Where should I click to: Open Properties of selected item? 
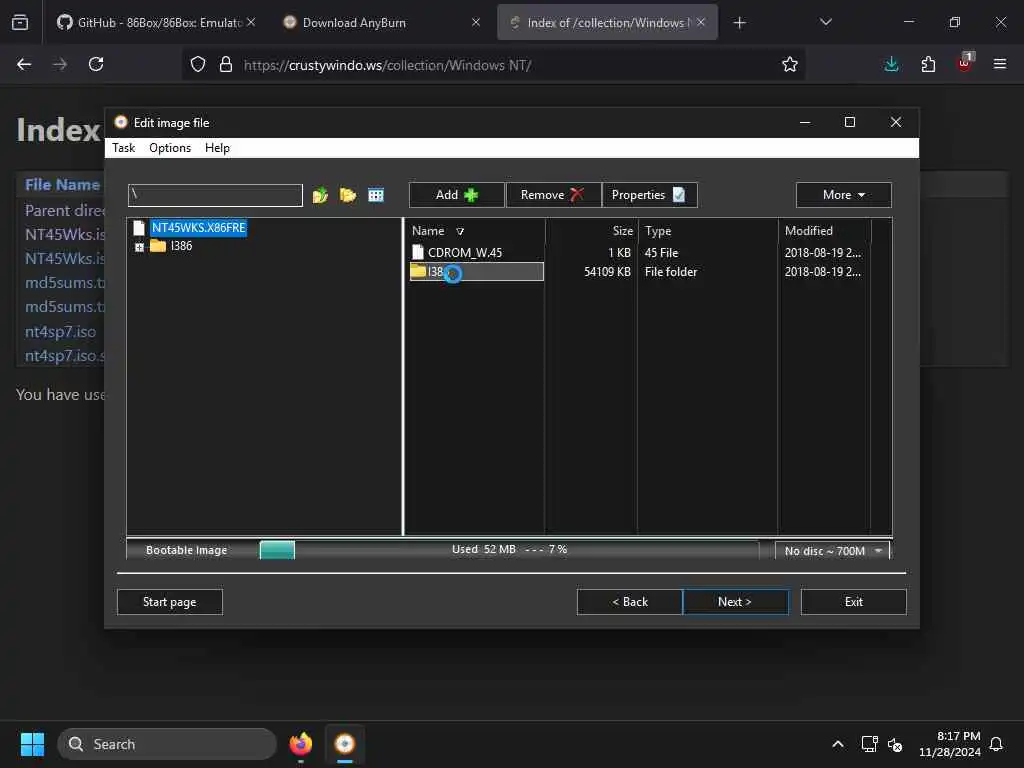point(649,195)
